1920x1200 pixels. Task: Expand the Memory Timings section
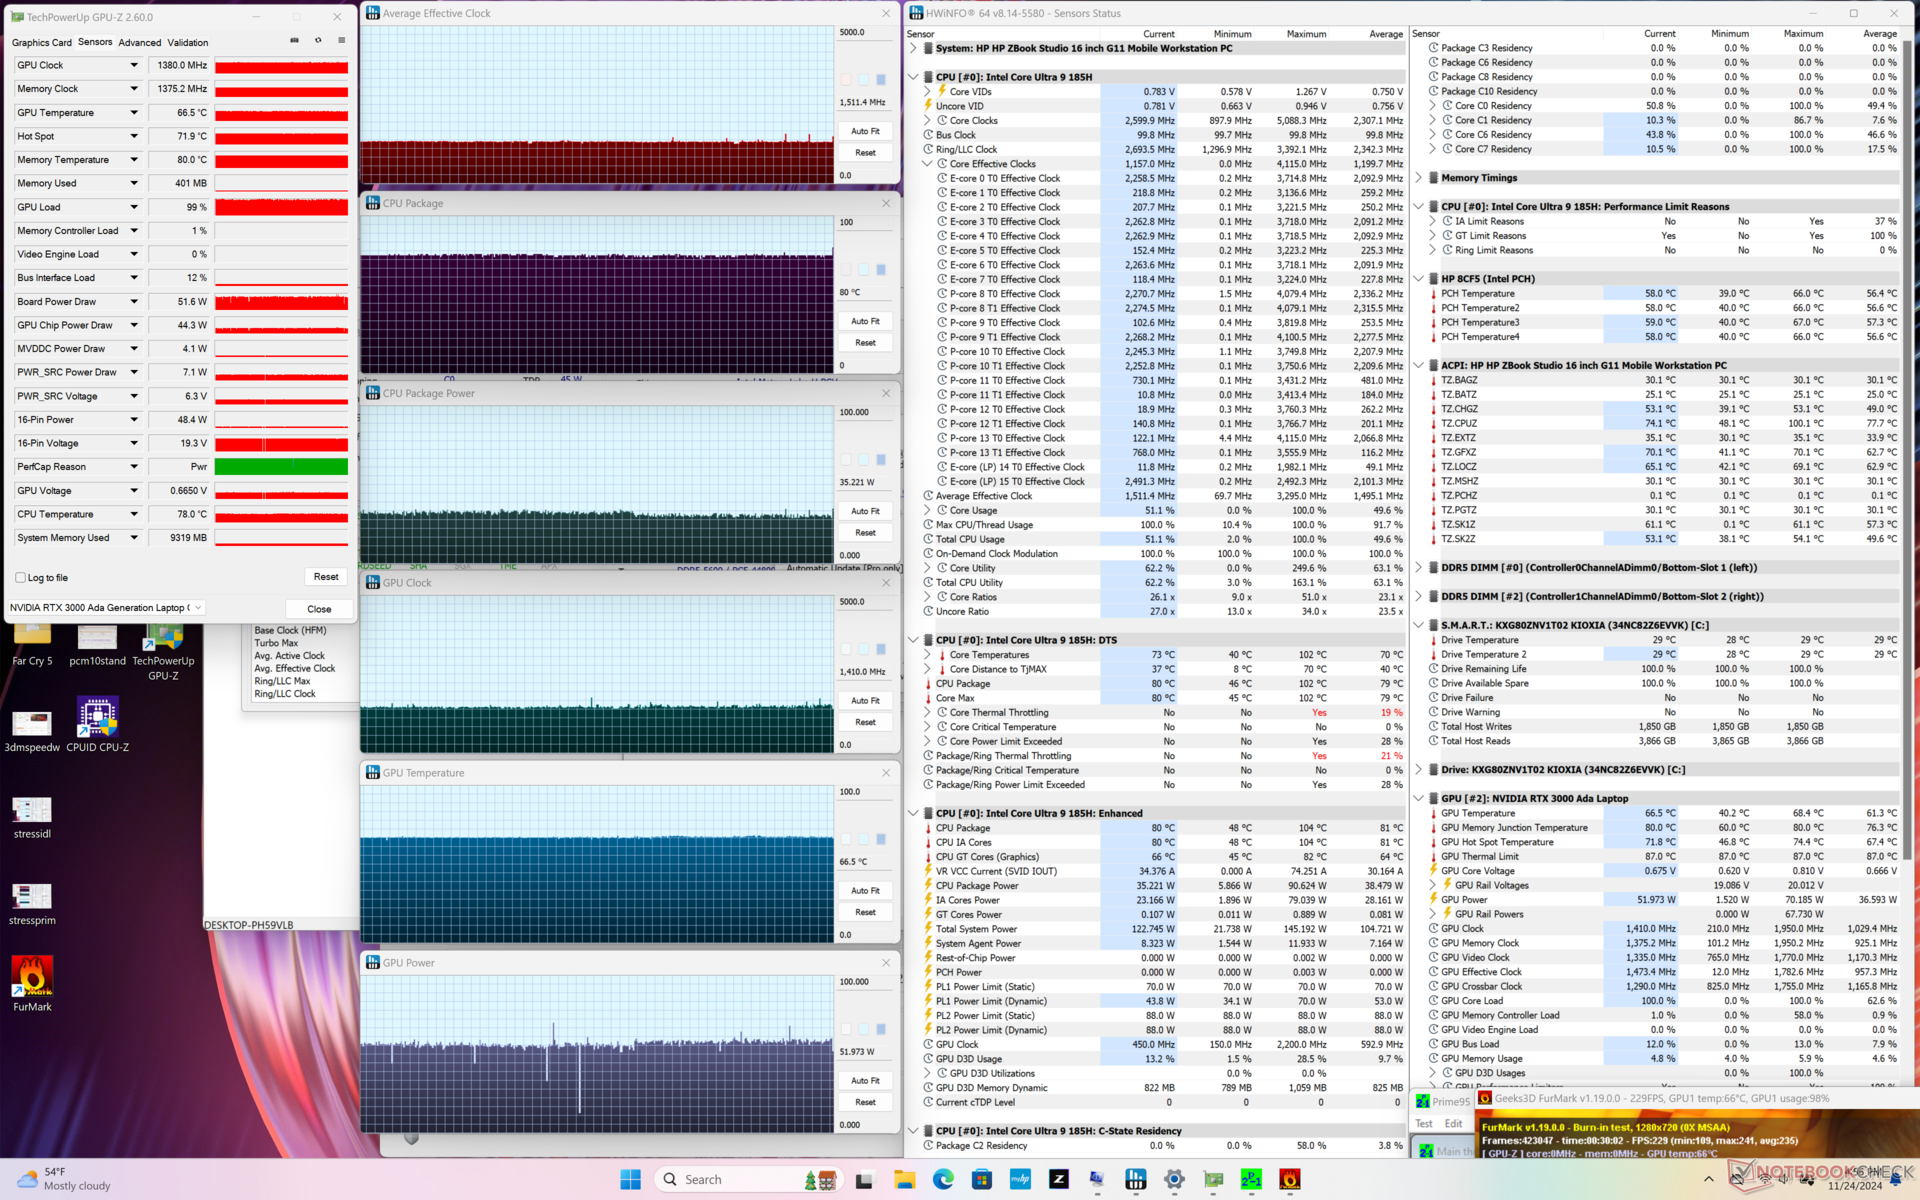click(1419, 178)
